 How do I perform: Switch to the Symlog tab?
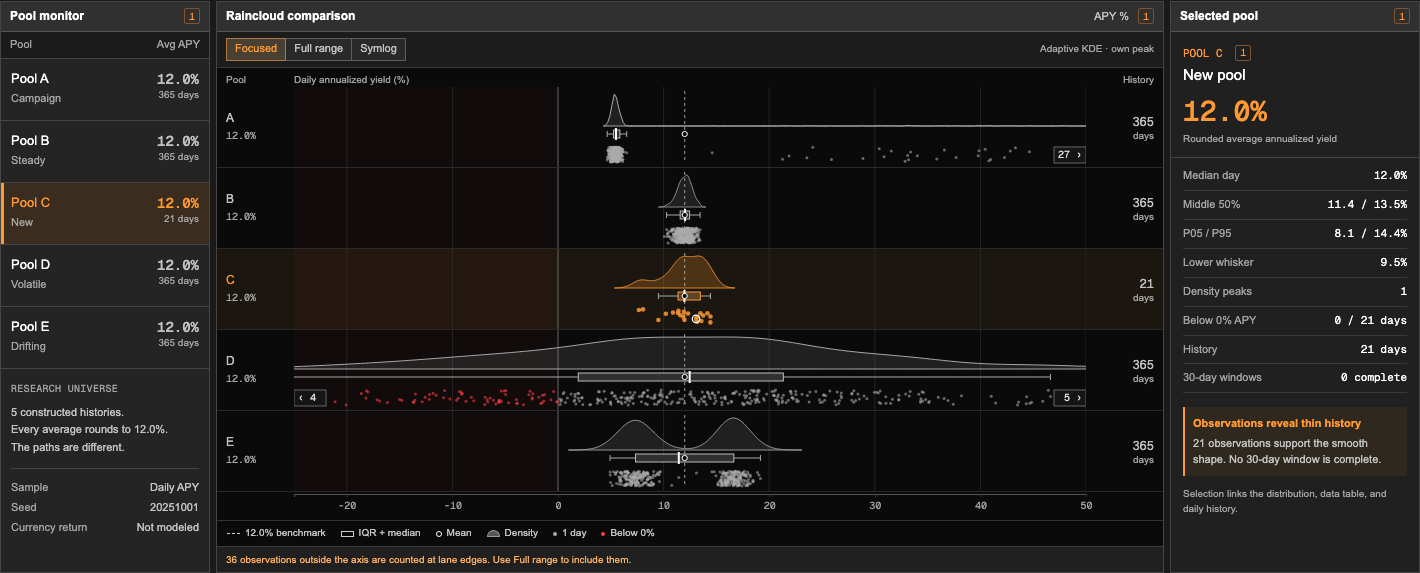point(379,49)
